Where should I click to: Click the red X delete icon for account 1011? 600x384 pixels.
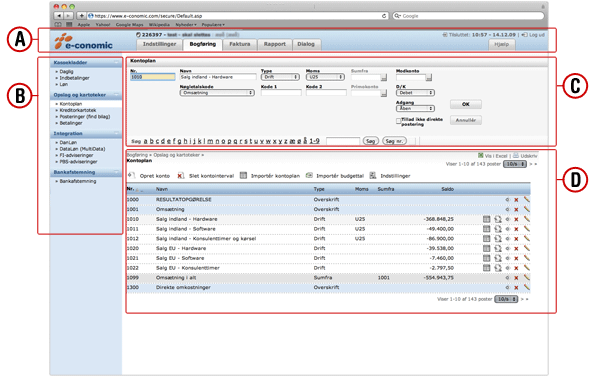click(x=516, y=229)
